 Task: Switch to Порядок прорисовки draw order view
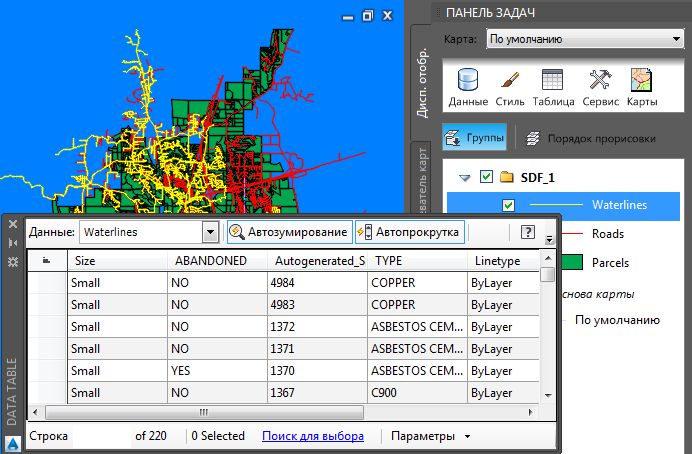[590, 138]
